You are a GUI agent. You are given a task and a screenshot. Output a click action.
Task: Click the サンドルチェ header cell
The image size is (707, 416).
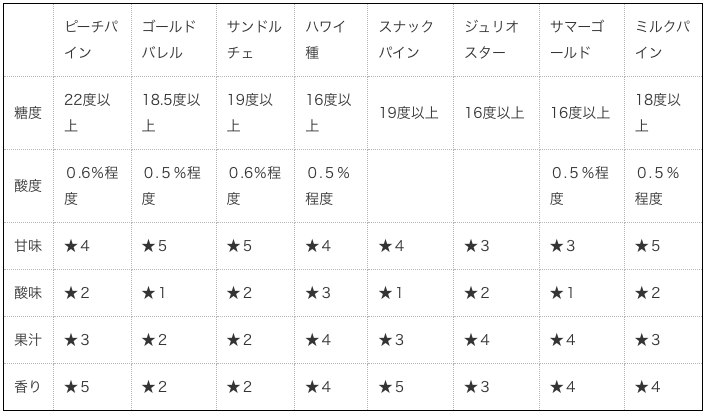click(x=254, y=39)
